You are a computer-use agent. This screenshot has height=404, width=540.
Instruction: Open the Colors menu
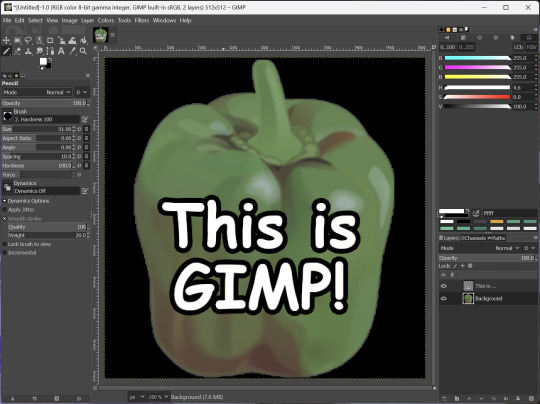coord(106,20)
